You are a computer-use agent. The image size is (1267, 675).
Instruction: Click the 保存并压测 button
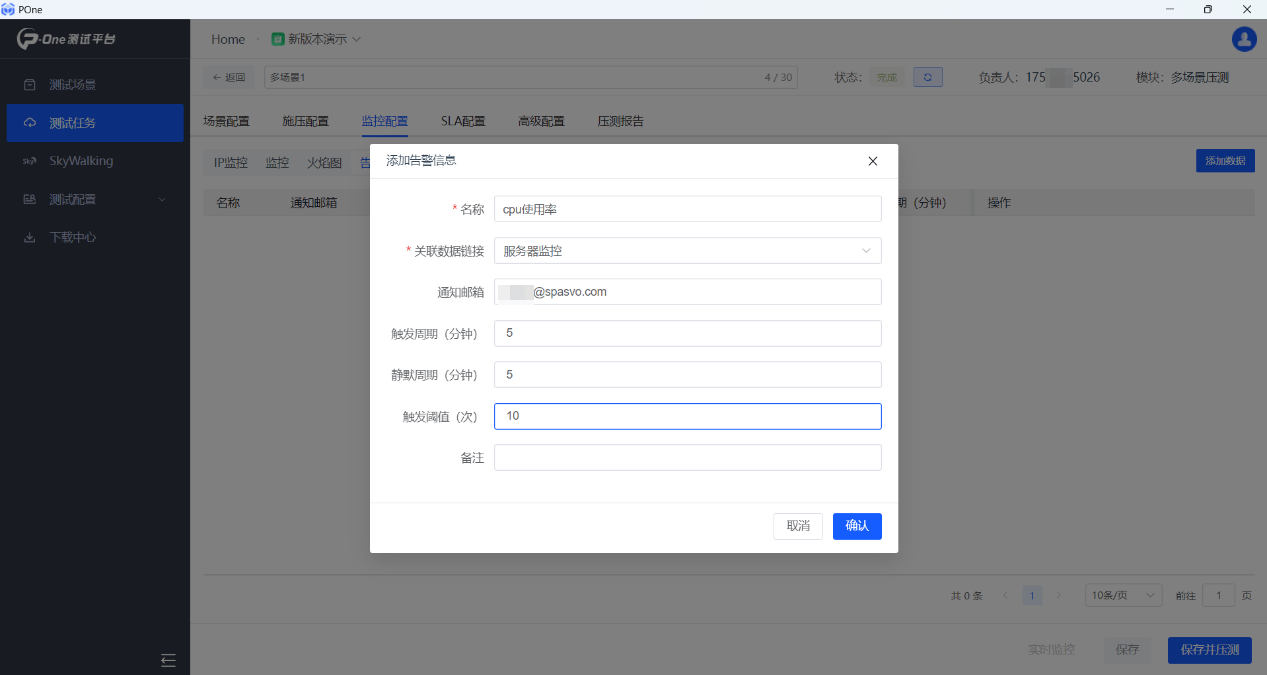(1209, 650)
